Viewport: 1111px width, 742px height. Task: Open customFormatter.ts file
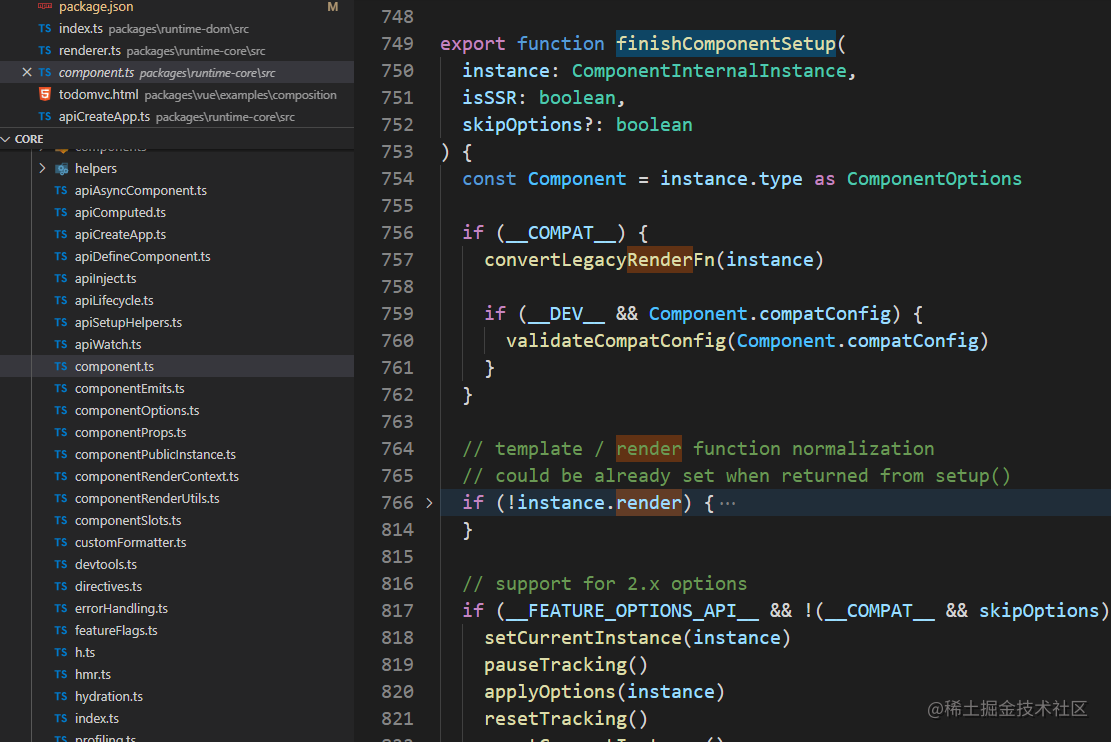(130, 541)
